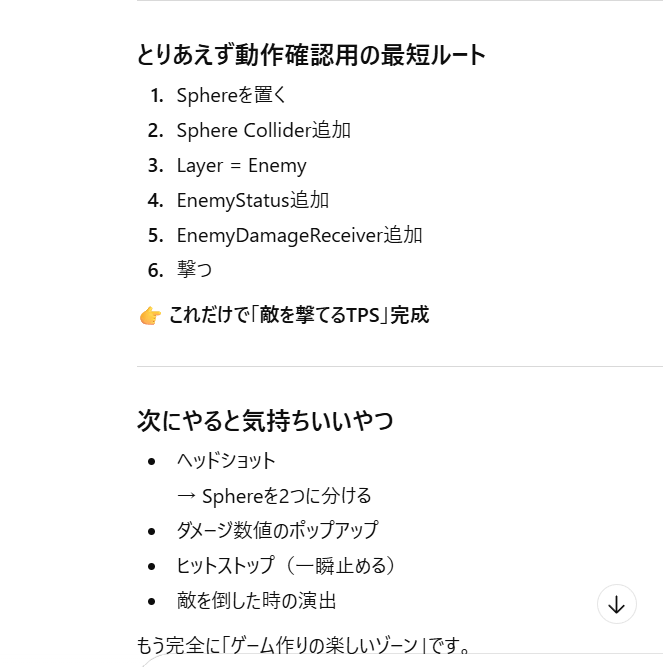
Task: Click the number 6. list marker
Action: coord(154,271)
